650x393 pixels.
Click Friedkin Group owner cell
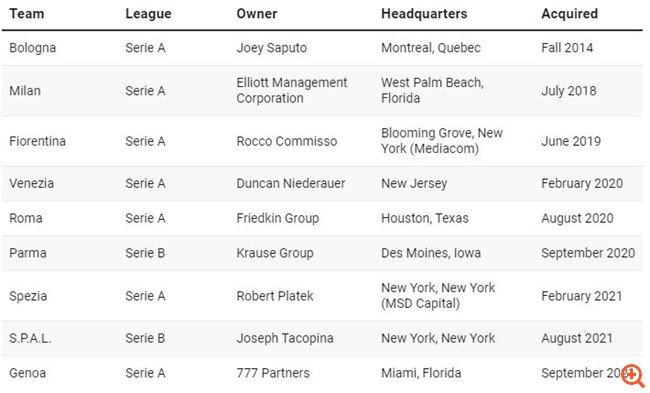(278, 218)
